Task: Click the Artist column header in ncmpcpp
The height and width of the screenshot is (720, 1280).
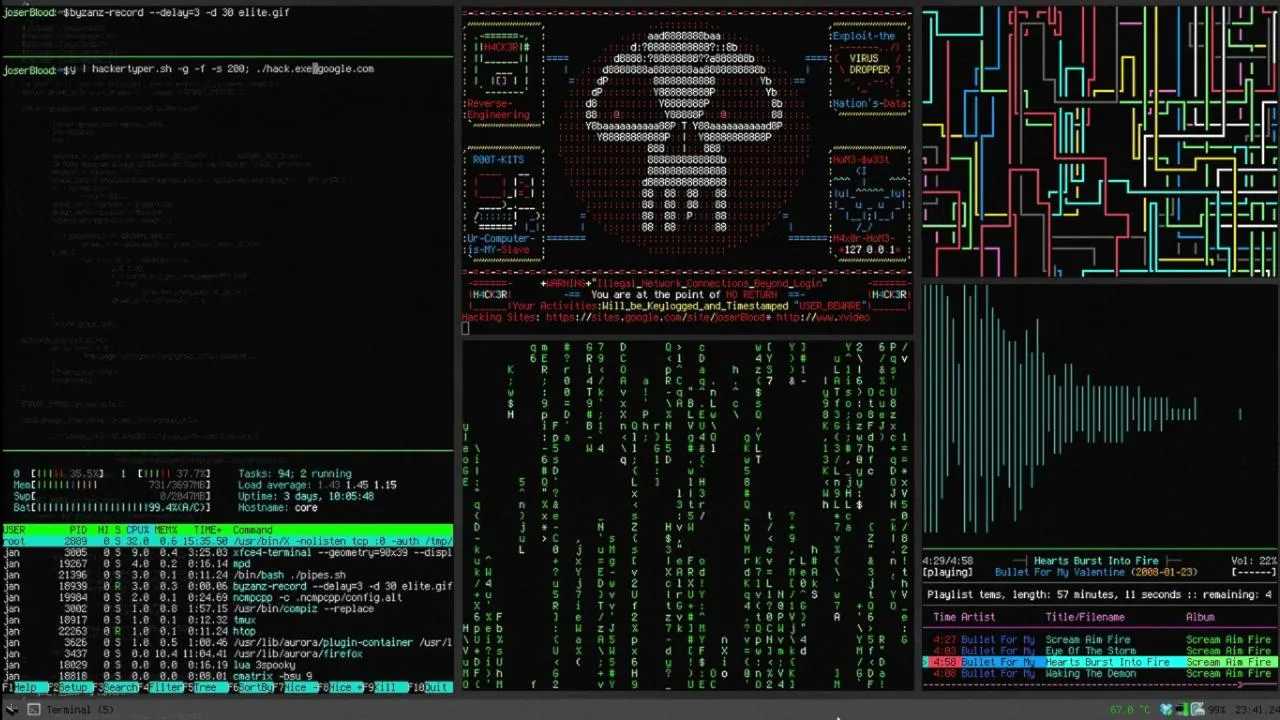Action: (x=978, y=617)
